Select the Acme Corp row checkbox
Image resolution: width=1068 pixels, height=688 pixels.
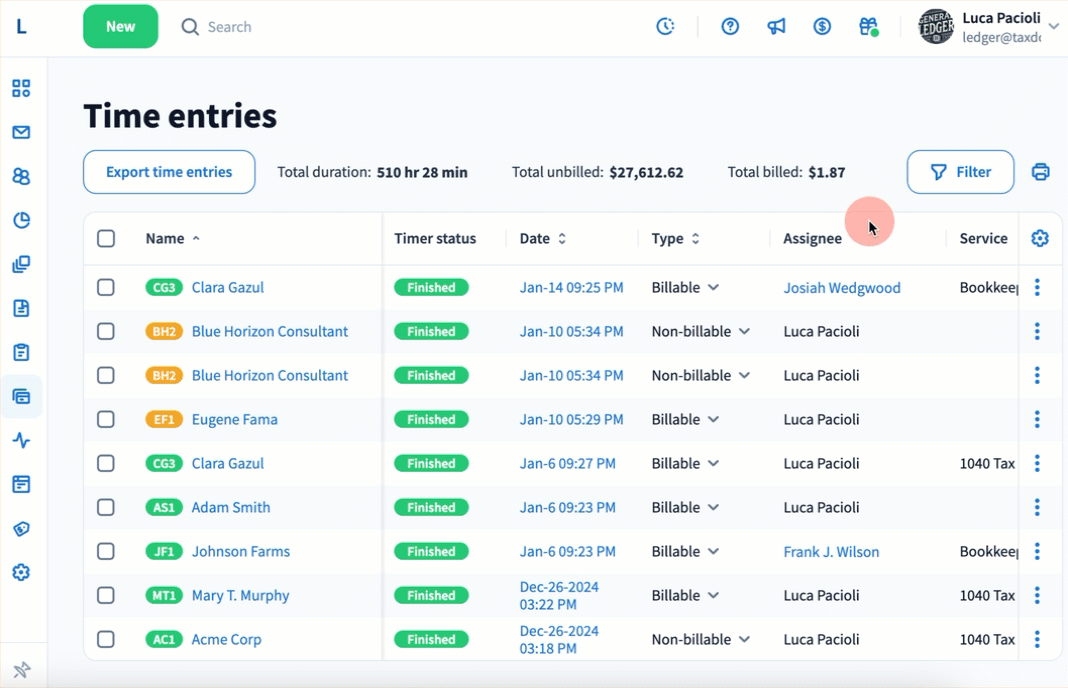106,640
